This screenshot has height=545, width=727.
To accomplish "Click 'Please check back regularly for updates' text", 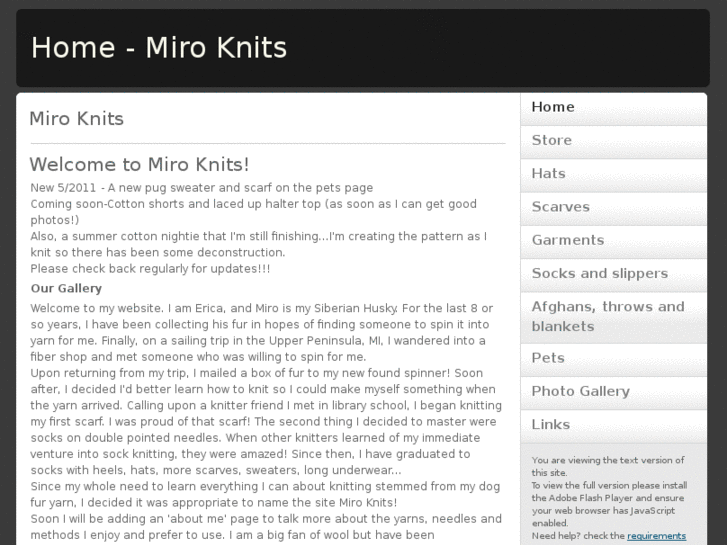I will pyautogui.click(x=150, y=268).
